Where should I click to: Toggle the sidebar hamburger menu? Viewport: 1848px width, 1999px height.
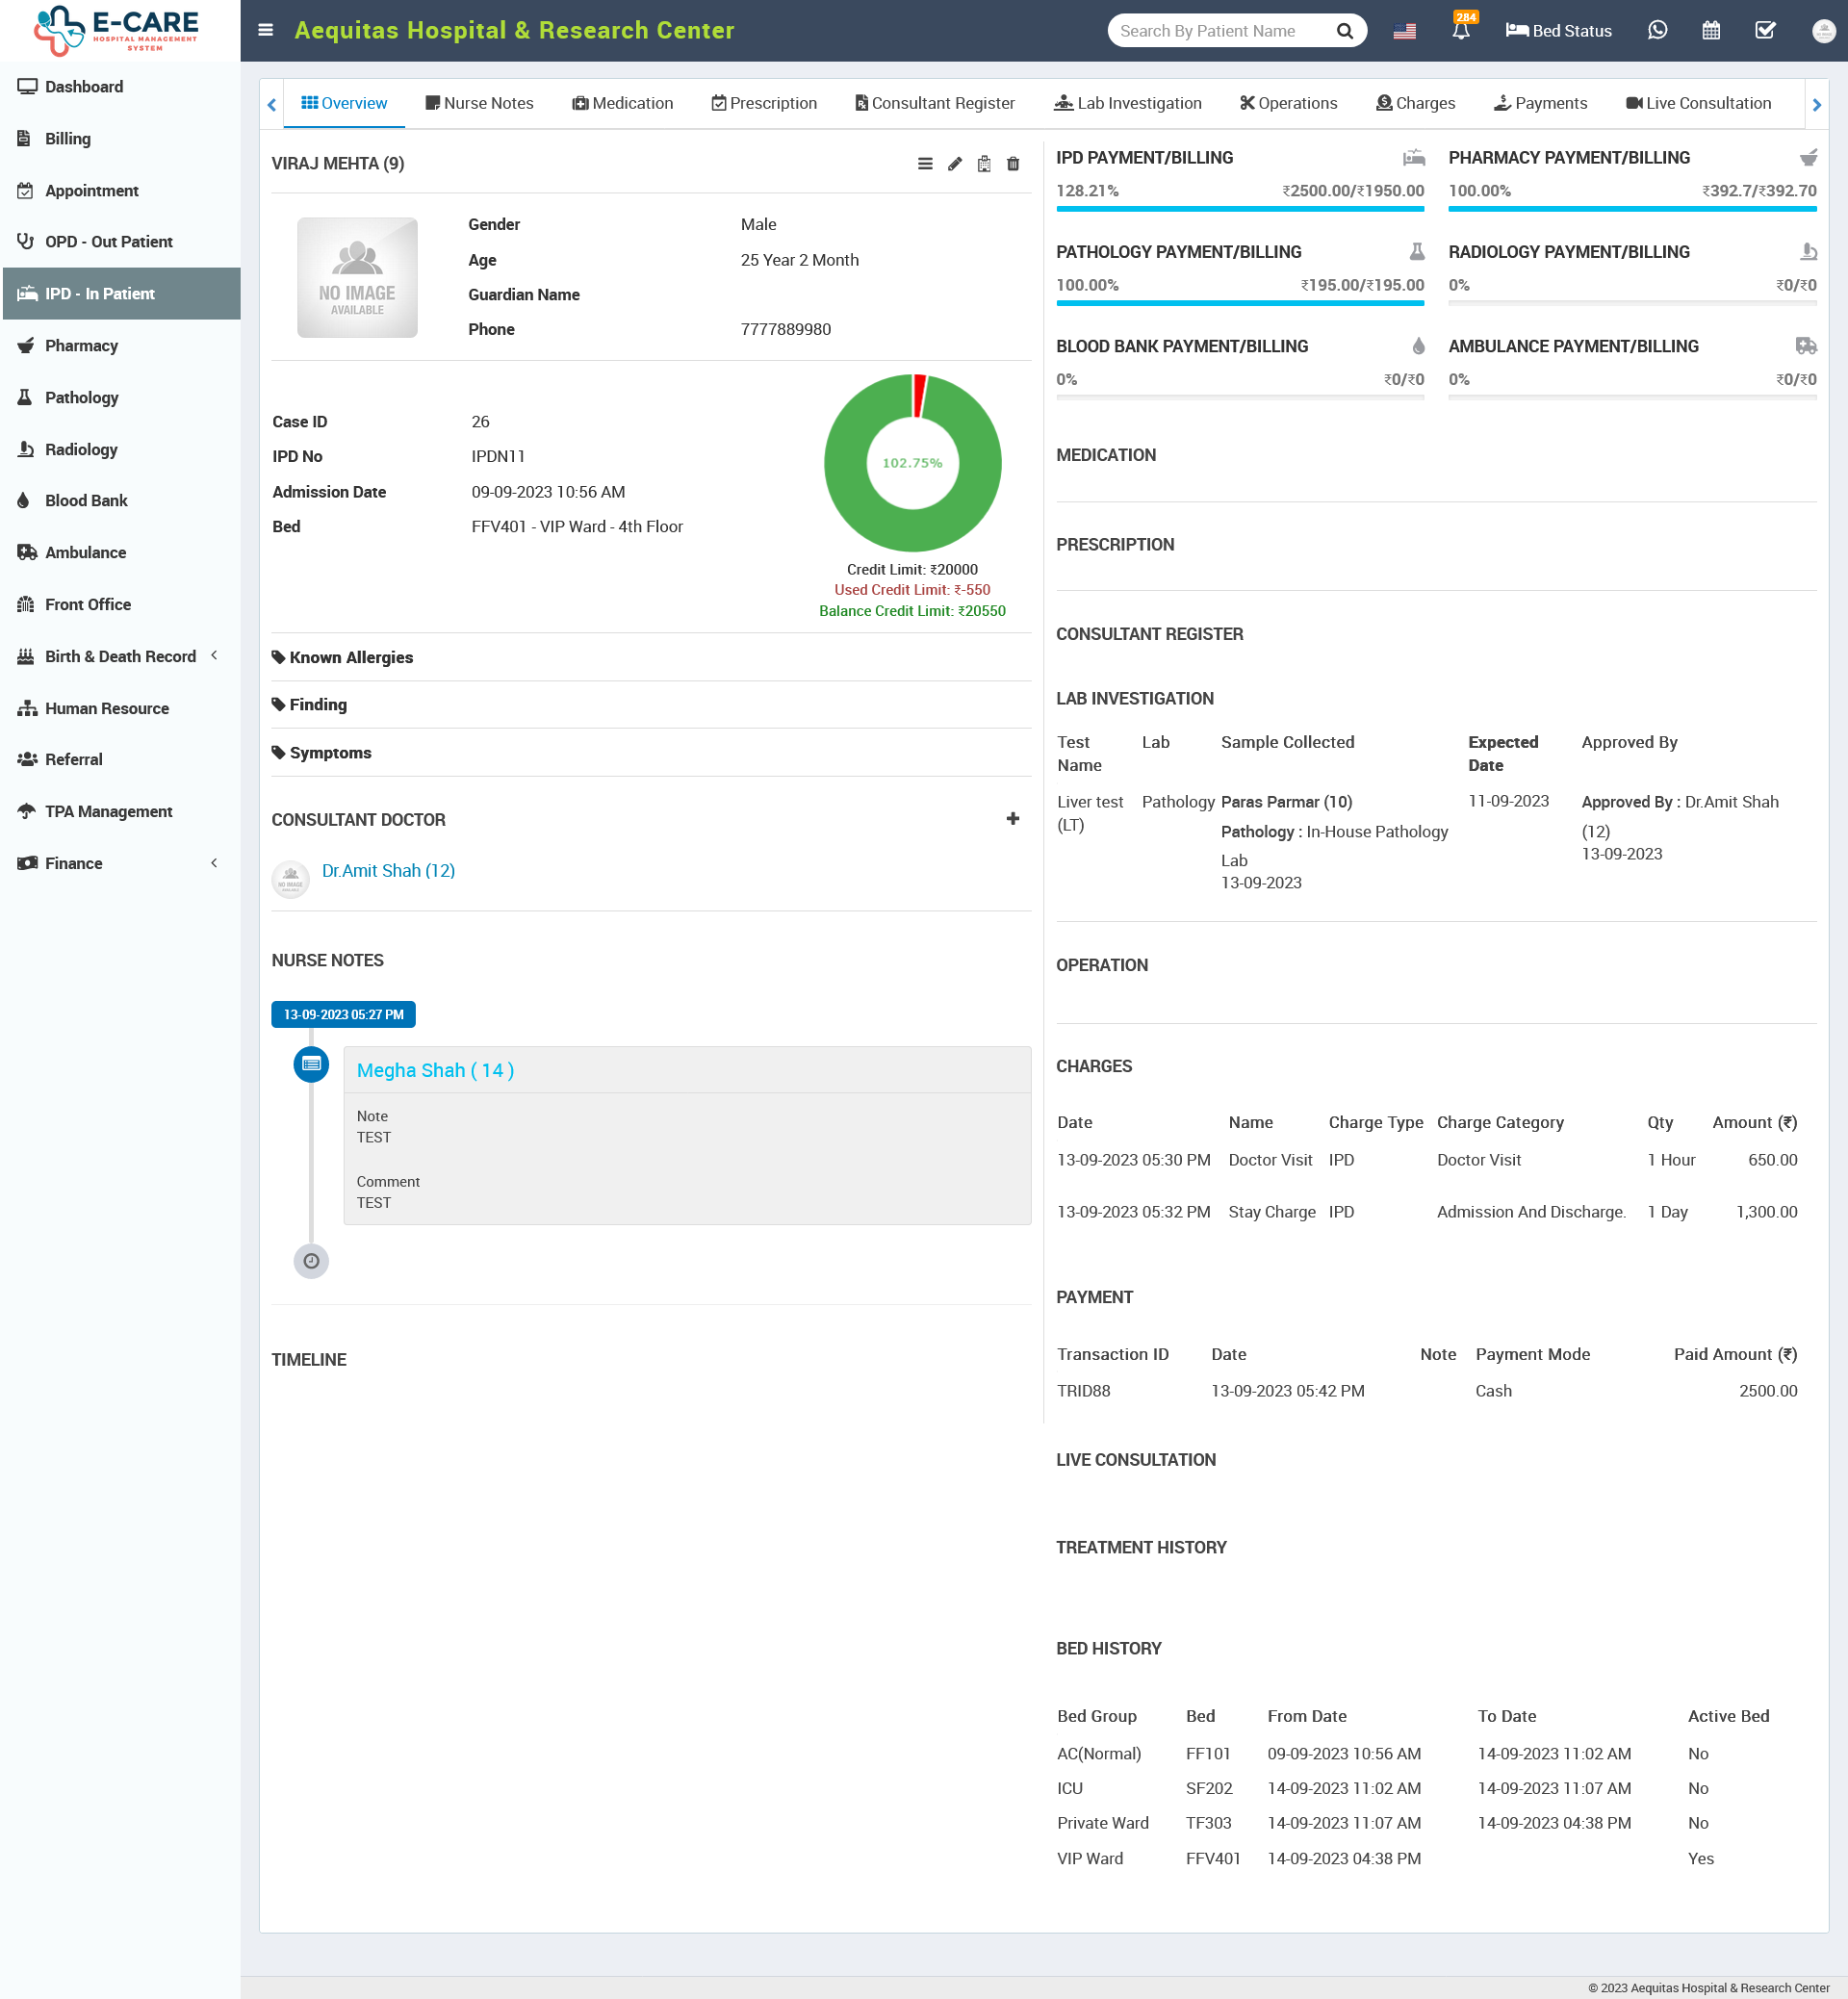pyautogui.click(x=265, y=30)
